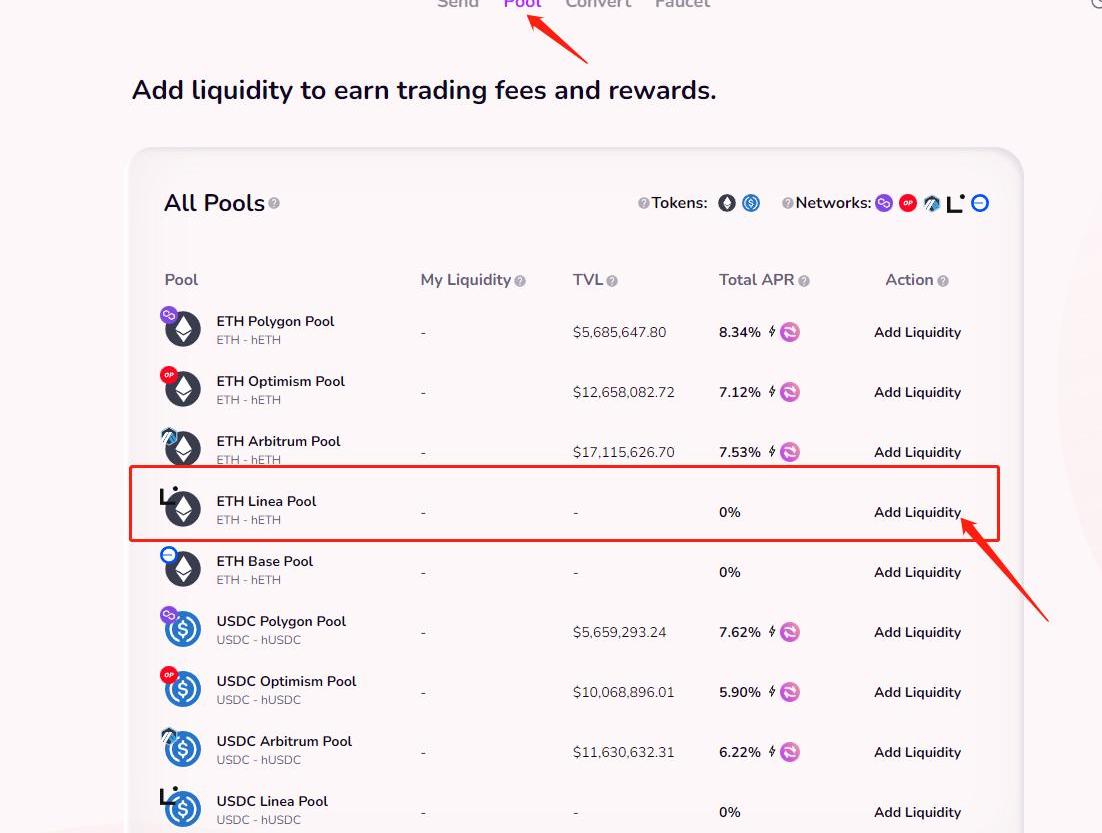Add Liquidity to ETH Linea Pool
This screenshot has height=833, width=1102.
(917, 512)
